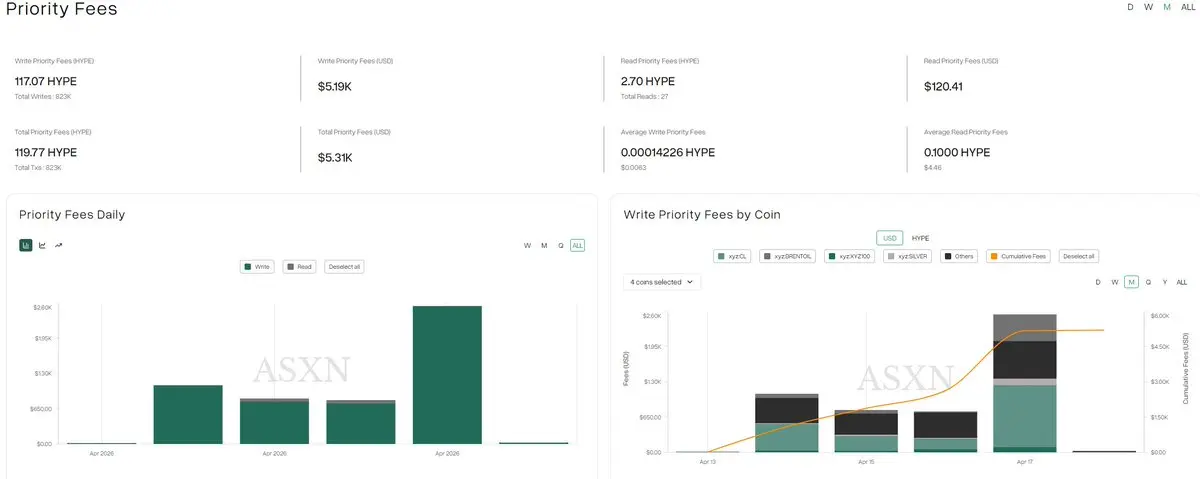Select USD currency for coin chart
Image resolution: width=1200 pixels, height=479 pixels.
(x=888, y=238)
